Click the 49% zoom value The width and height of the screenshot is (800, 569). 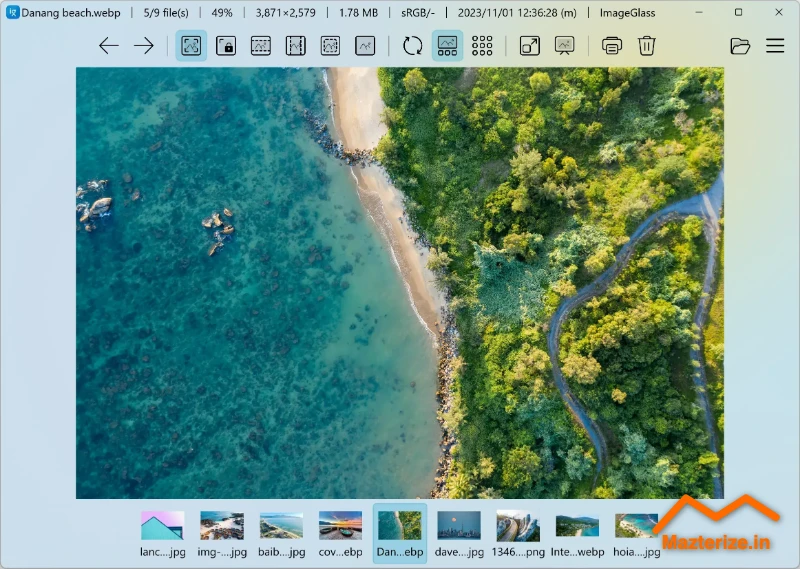point(222,13)
